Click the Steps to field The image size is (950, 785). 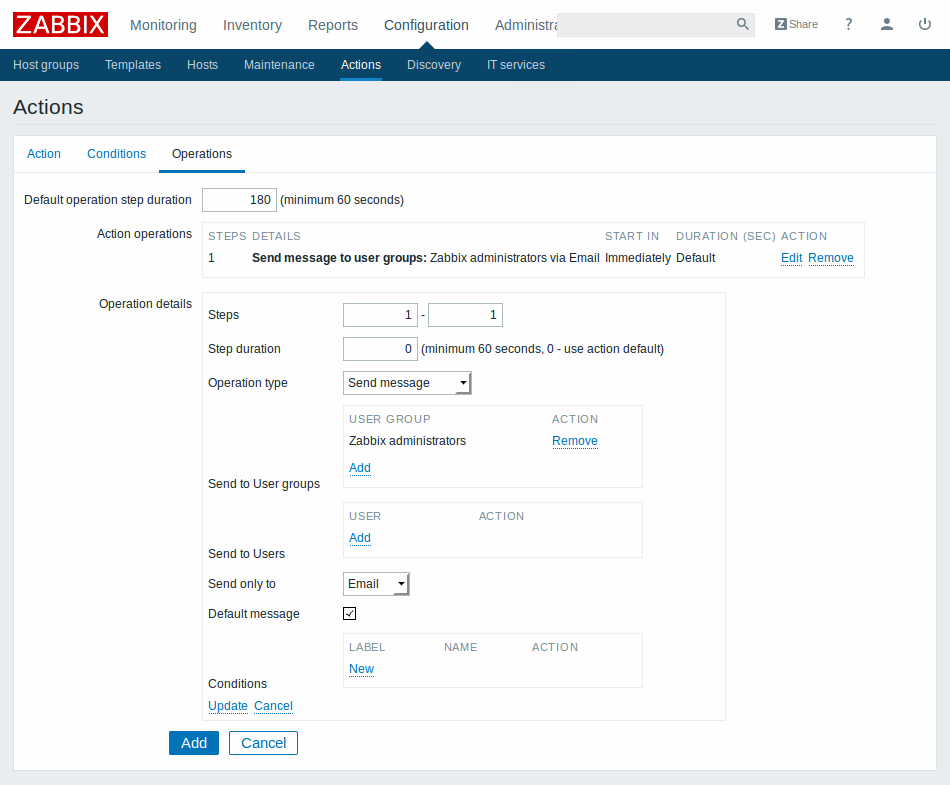pyautogui.click(x=465, y=315)
